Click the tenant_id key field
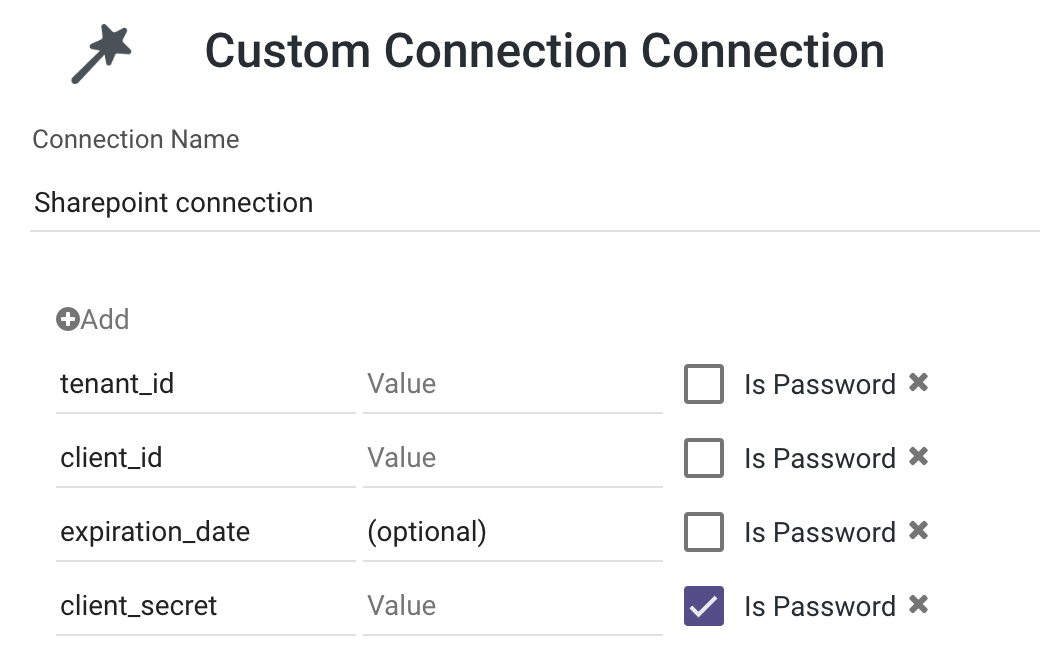Screen dimensions: 1040x666 point(206,385)
